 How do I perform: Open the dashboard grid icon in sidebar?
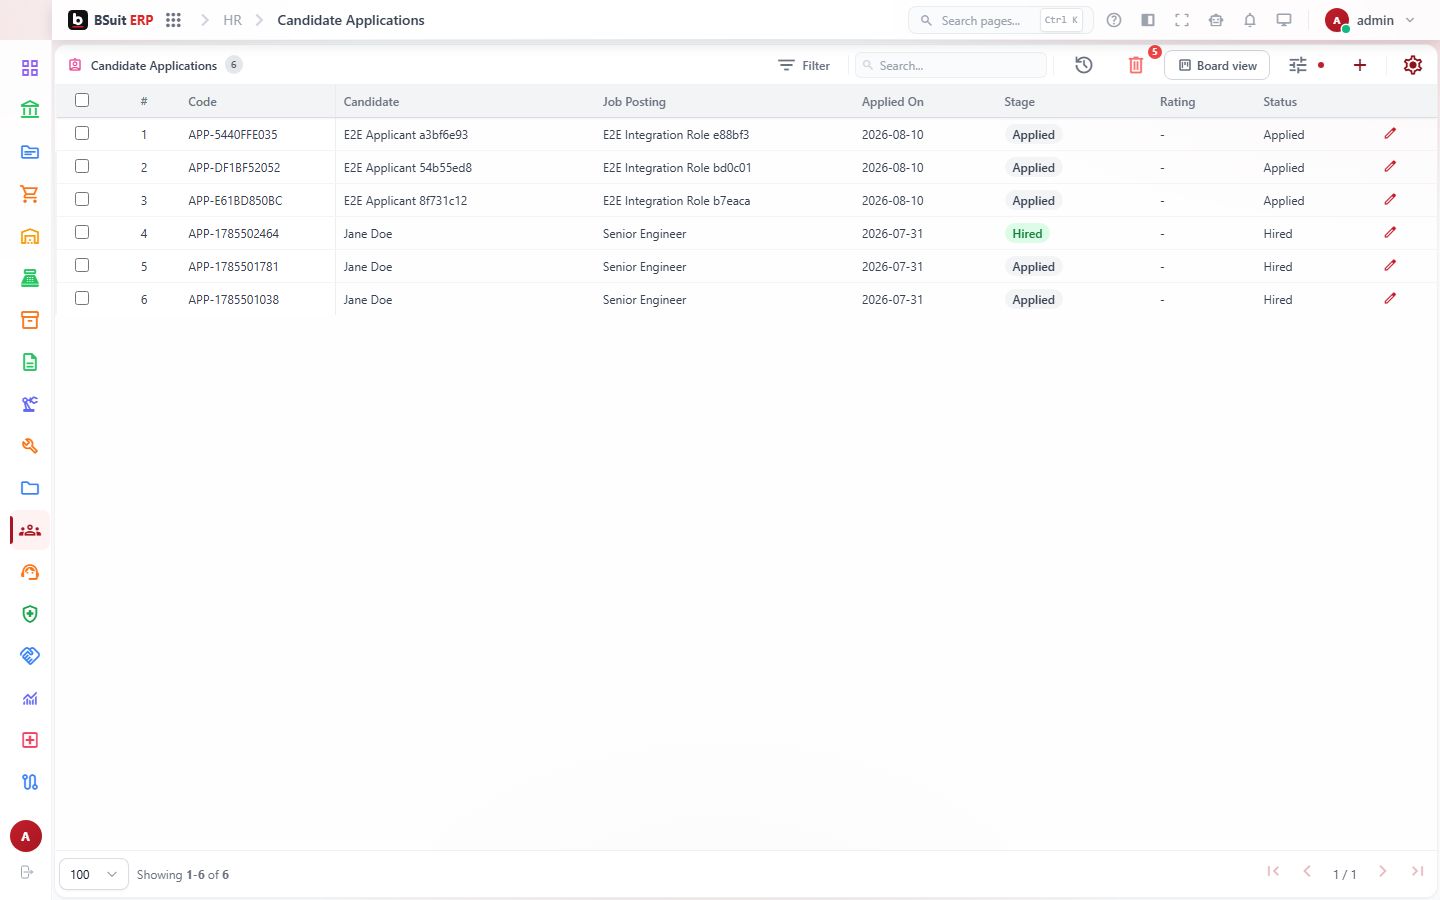click(30, 68)
